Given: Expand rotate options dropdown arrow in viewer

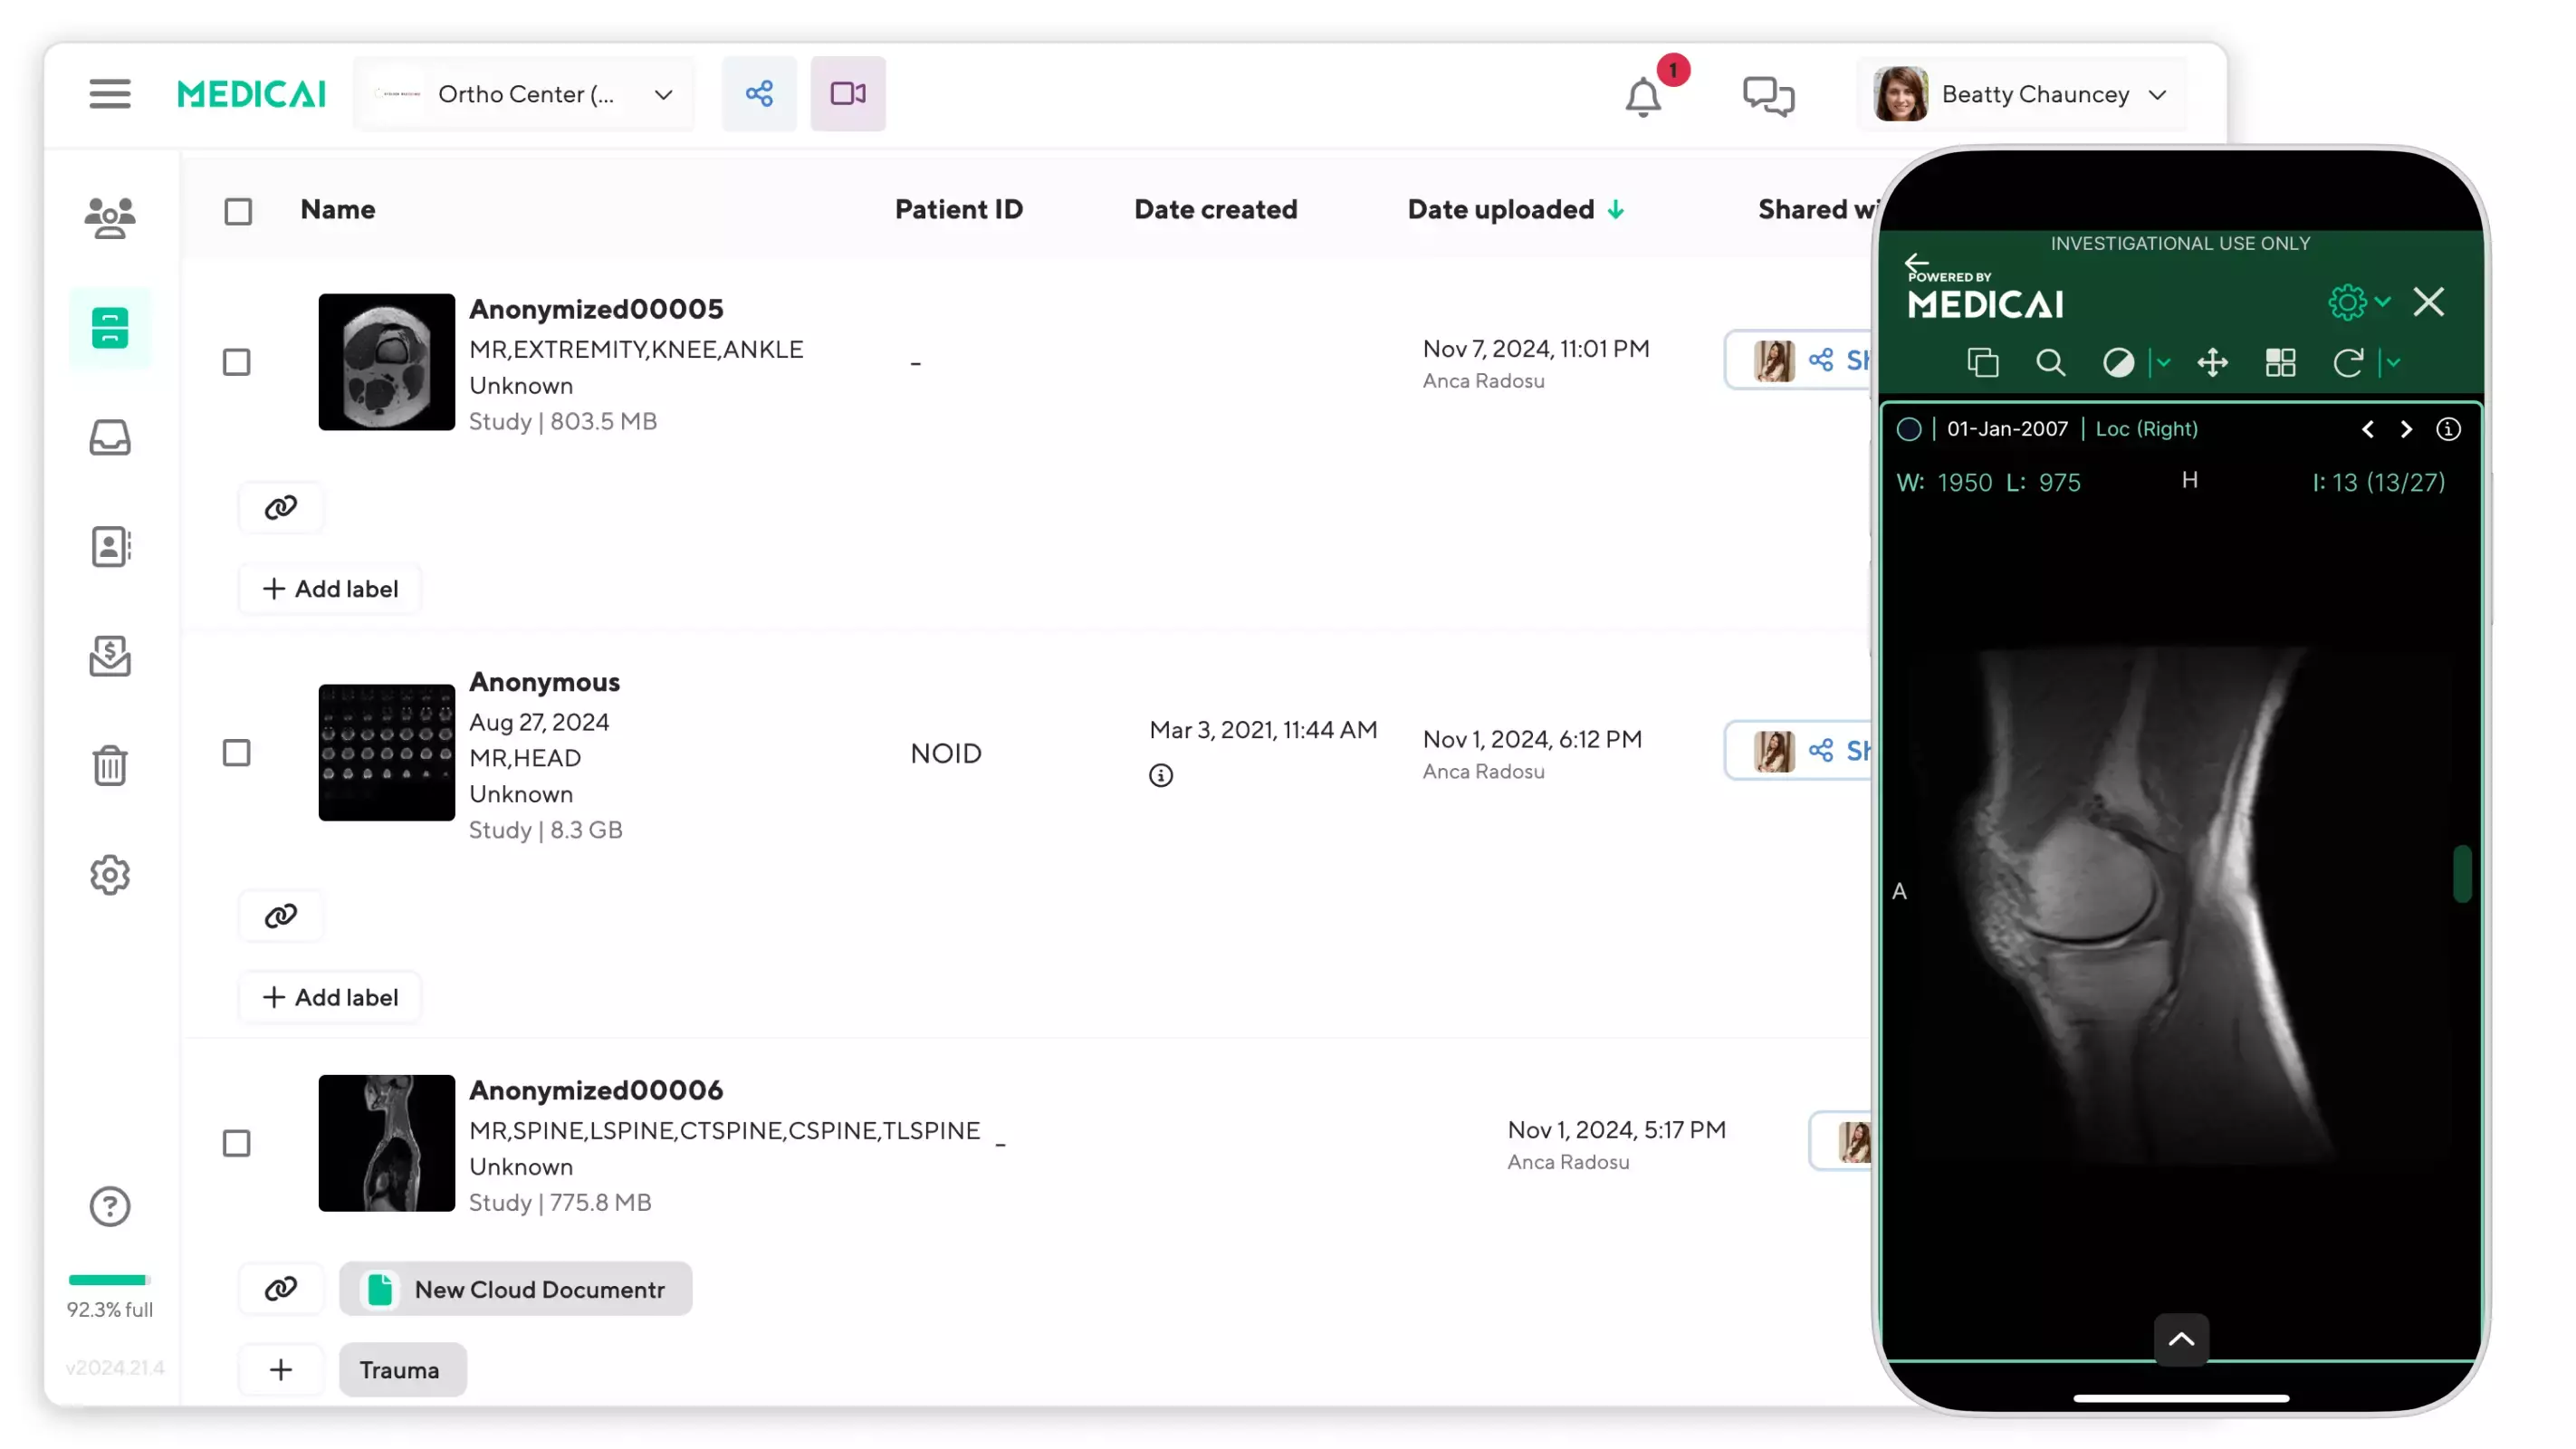Looking at the screenshot, I should (2393, 363).
